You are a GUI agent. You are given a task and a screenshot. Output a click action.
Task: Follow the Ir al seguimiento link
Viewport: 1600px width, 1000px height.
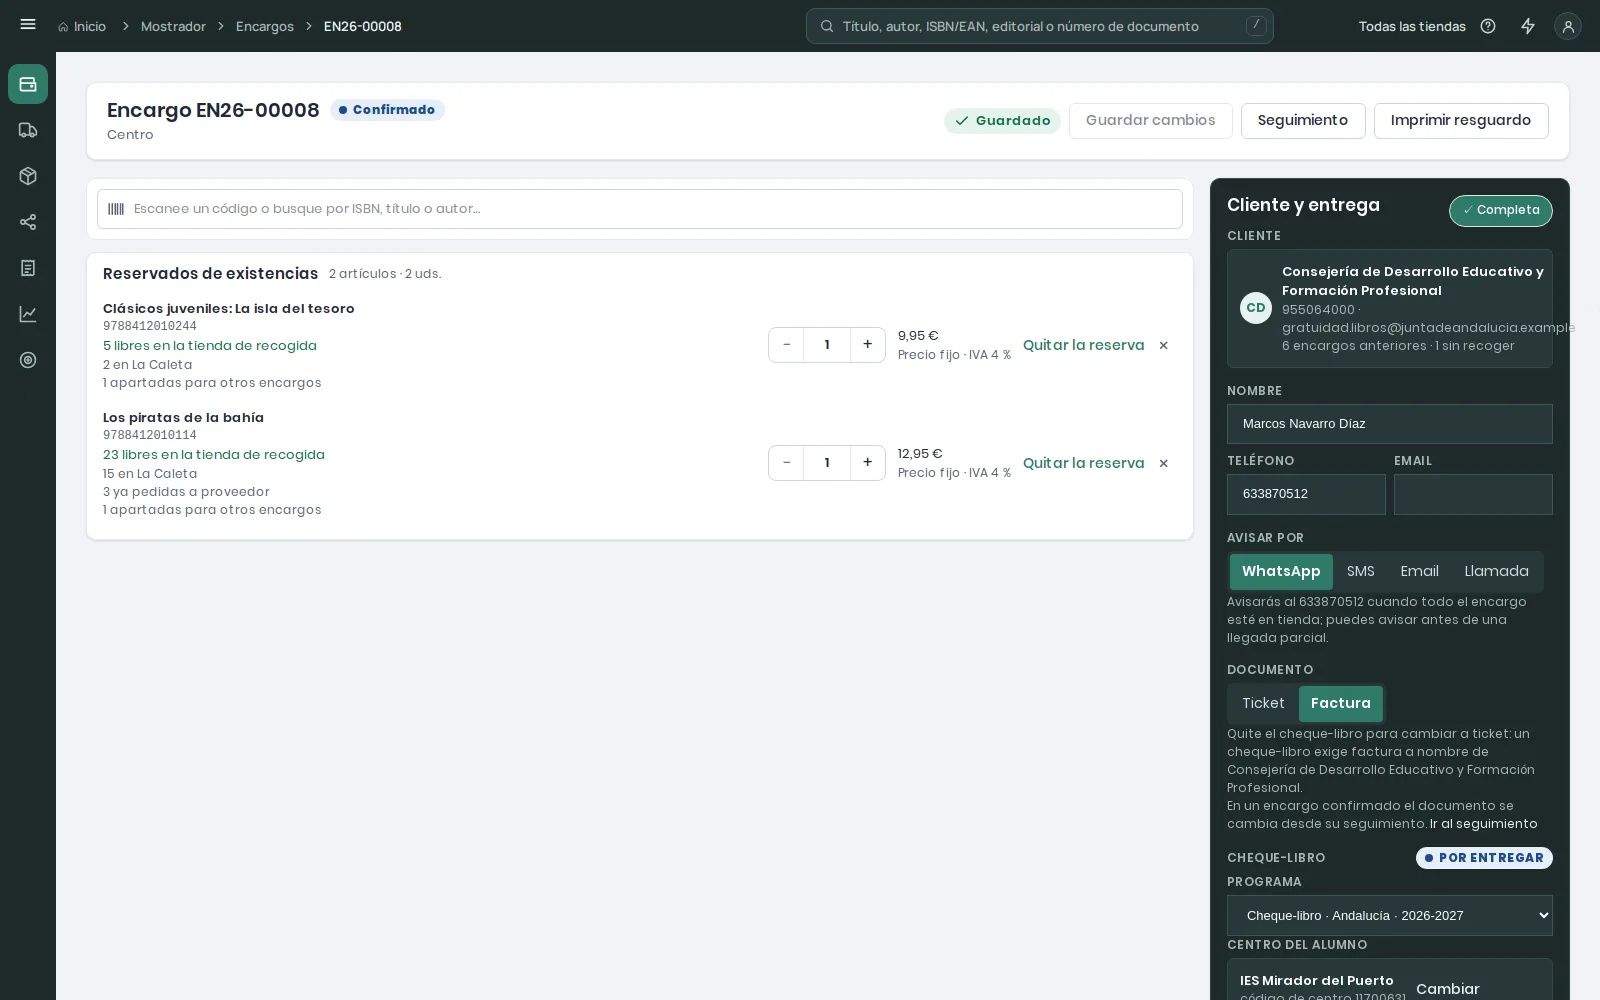click(1483, 824)
